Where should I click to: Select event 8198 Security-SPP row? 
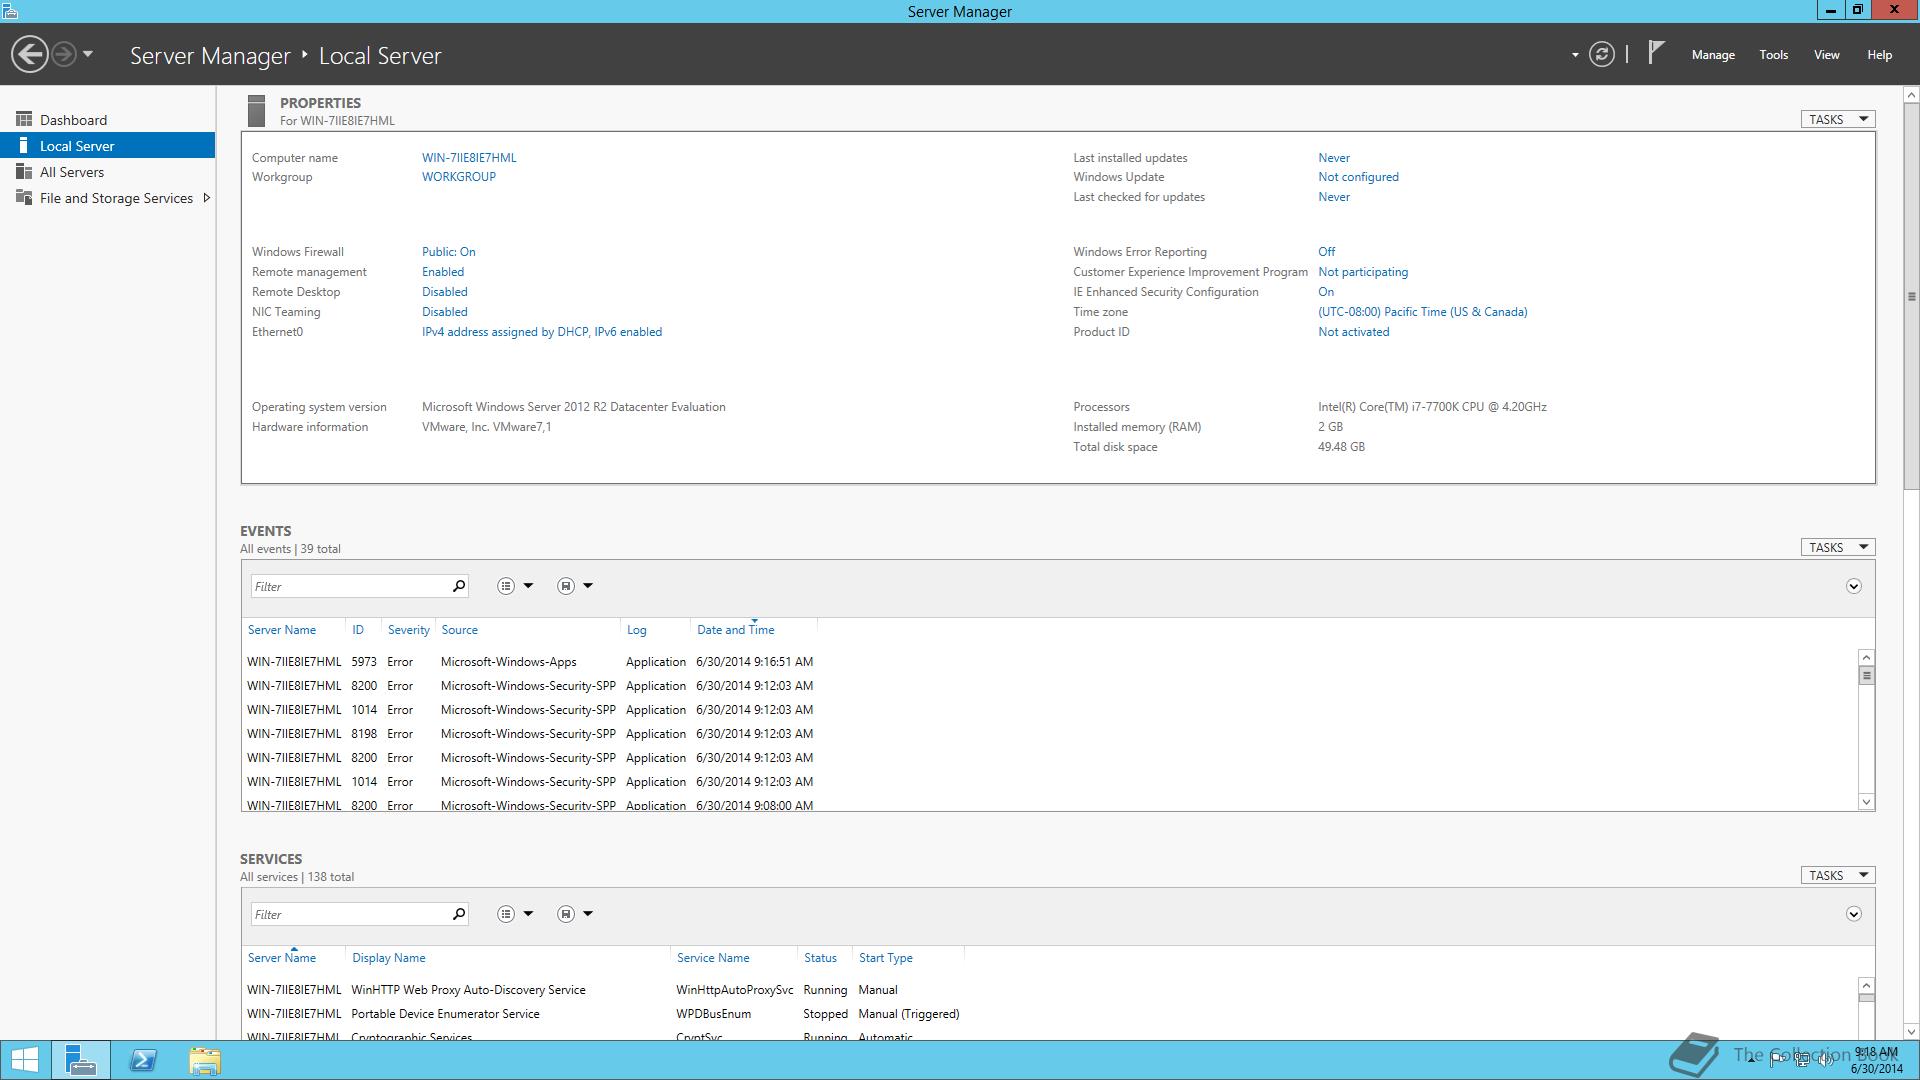pos(530,734)
